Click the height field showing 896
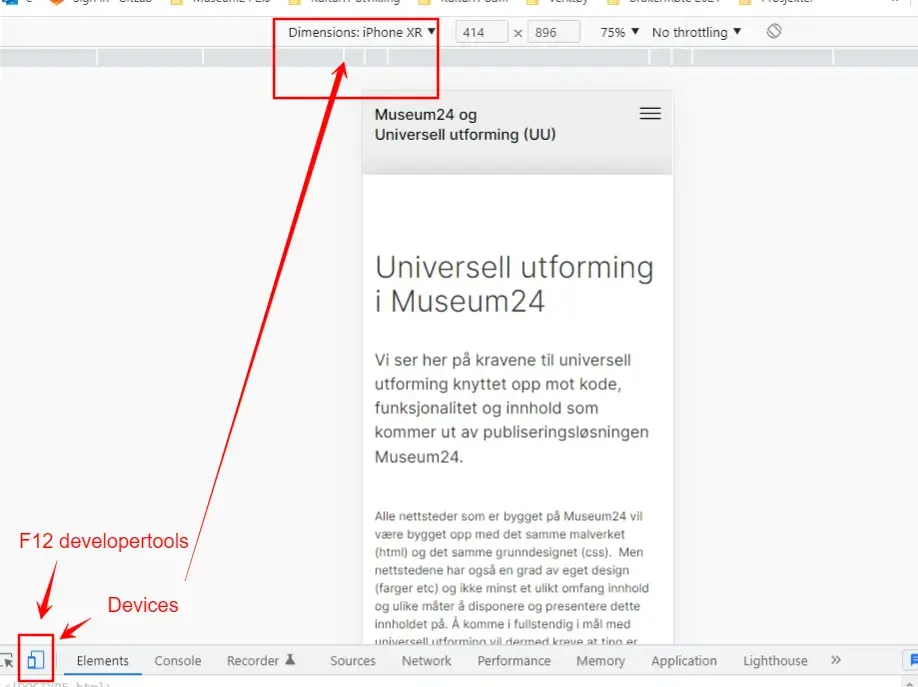The height and width of the screenshot is (687, 918). 553,32
